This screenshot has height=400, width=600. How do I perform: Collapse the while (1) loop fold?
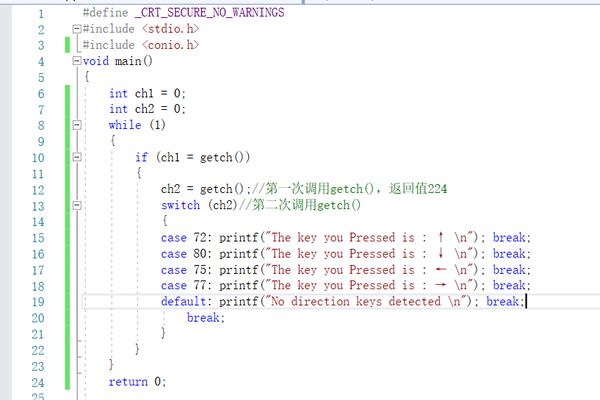click(x=77, y=125)
